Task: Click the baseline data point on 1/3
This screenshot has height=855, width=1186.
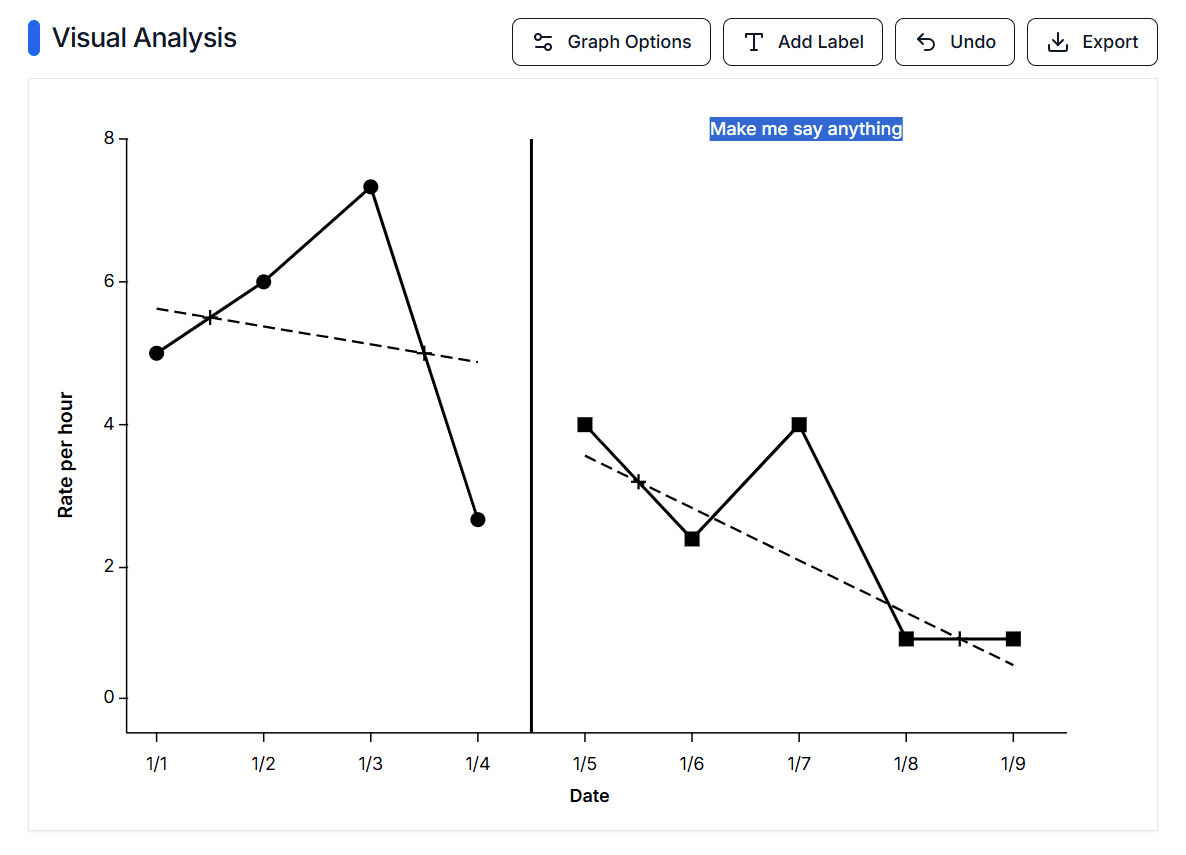Action: (370, 187)
